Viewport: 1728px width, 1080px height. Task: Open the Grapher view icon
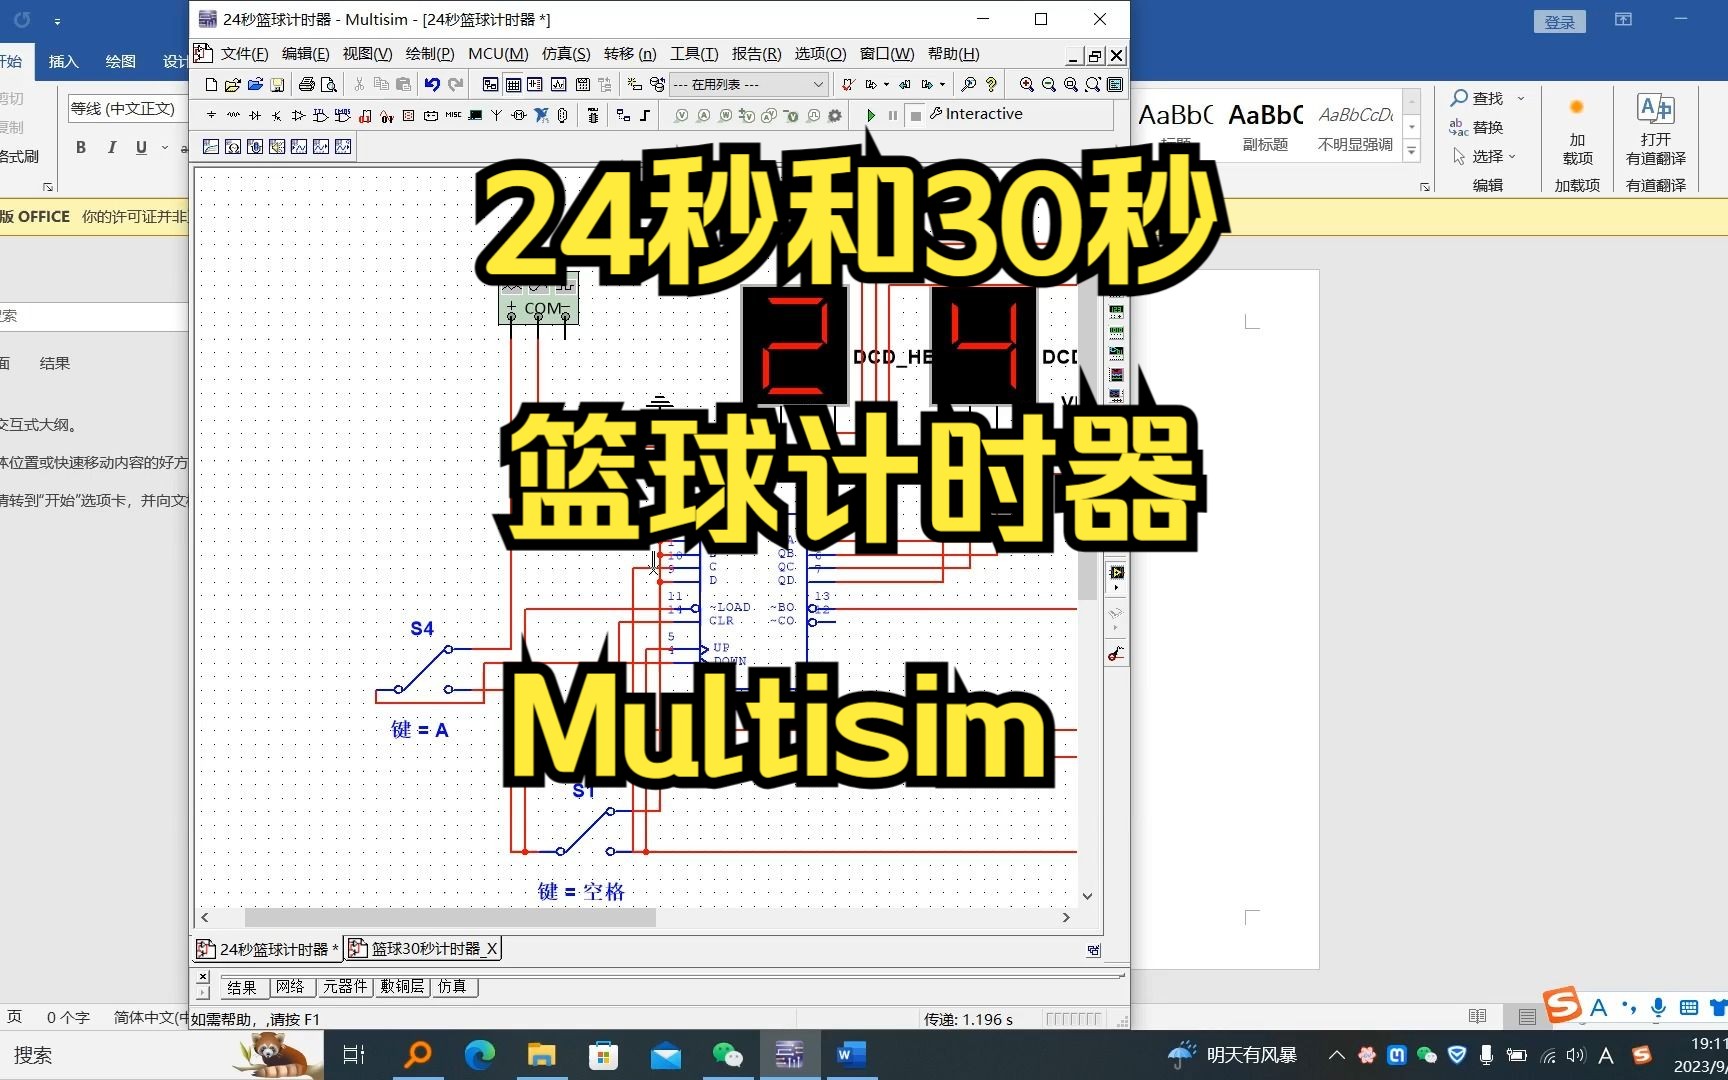point(558,85)
